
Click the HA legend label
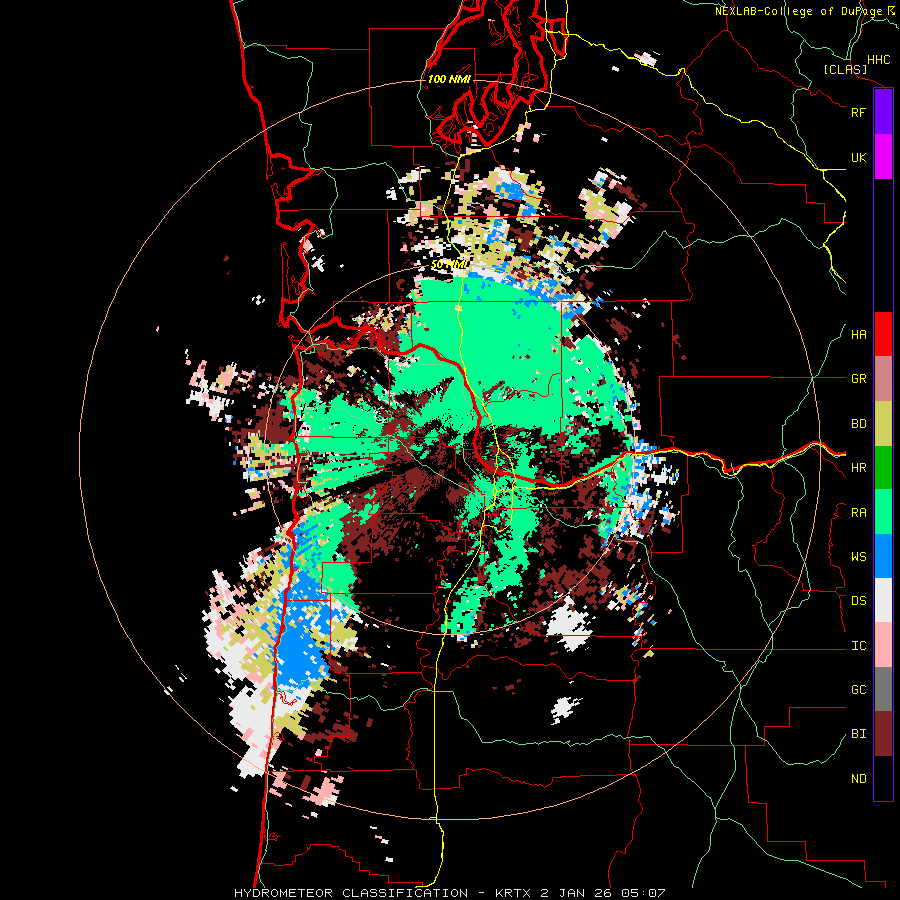pos(858,335)
